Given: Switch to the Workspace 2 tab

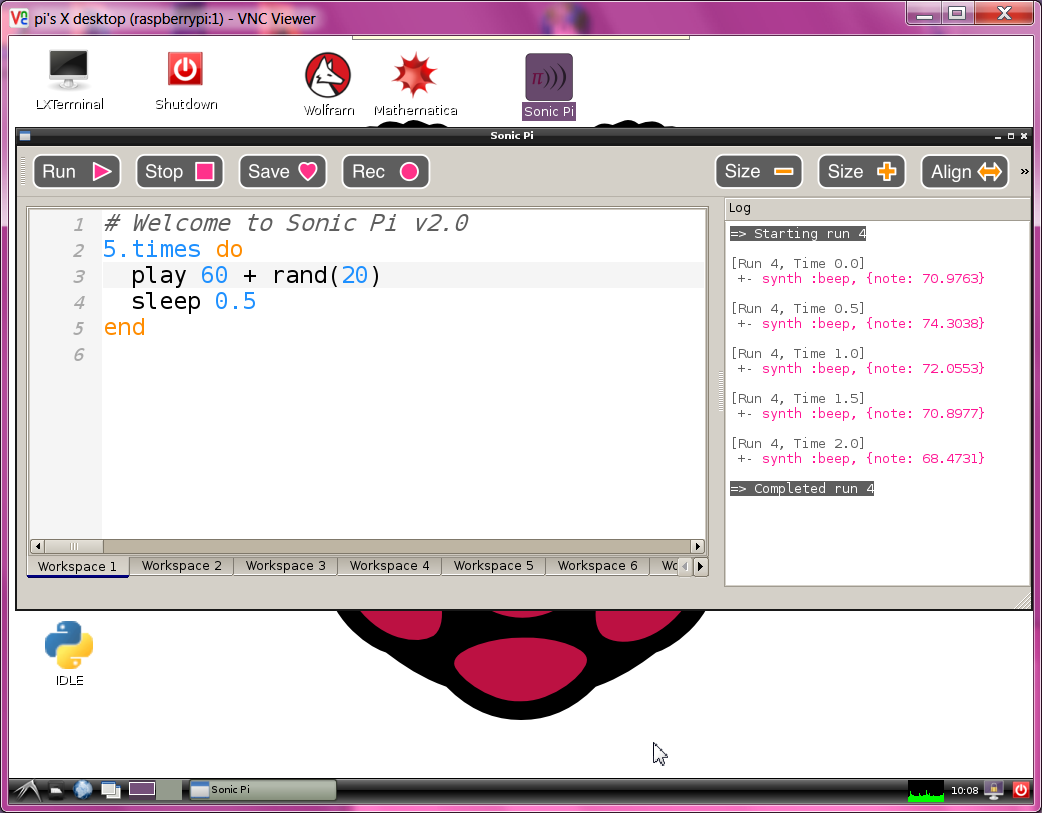Looking at the screenshot, I should tap(182, 566).
